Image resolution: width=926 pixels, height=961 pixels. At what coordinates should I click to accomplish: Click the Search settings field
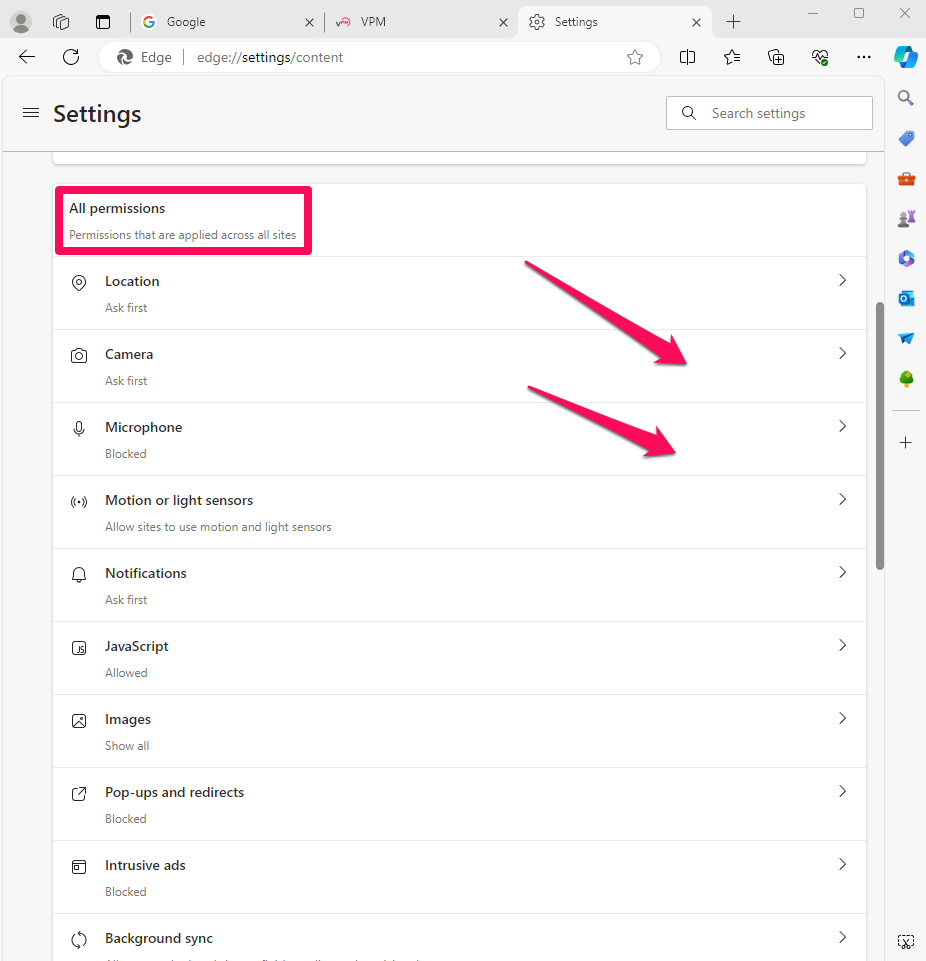pyautogui.click(x=769, y=113)
